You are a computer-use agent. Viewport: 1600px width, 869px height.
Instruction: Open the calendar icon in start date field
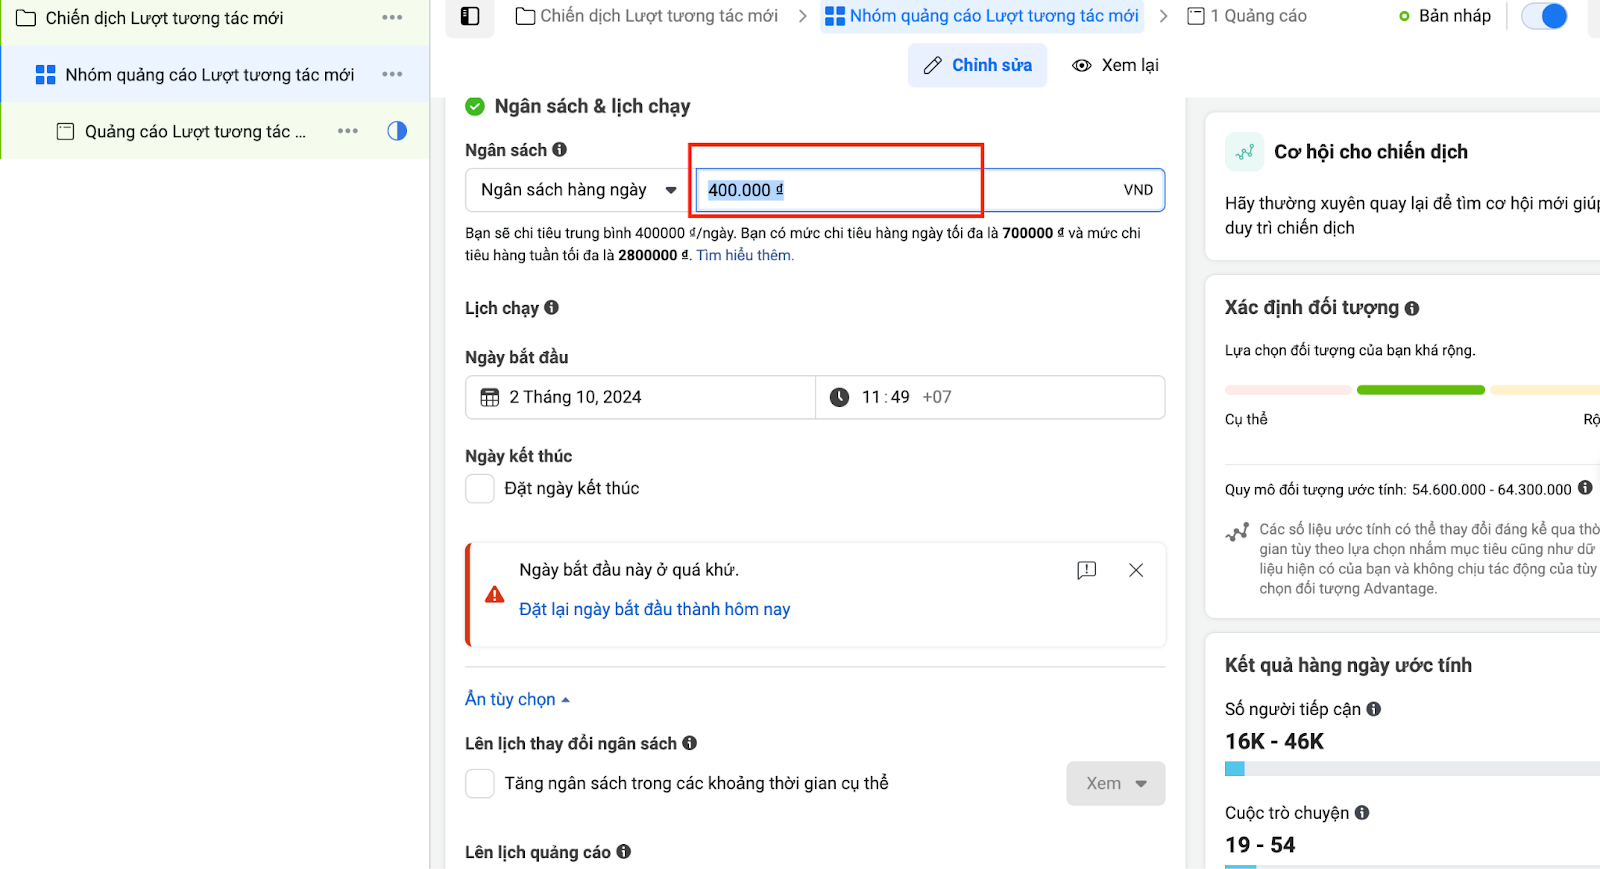tap(490, 397)
